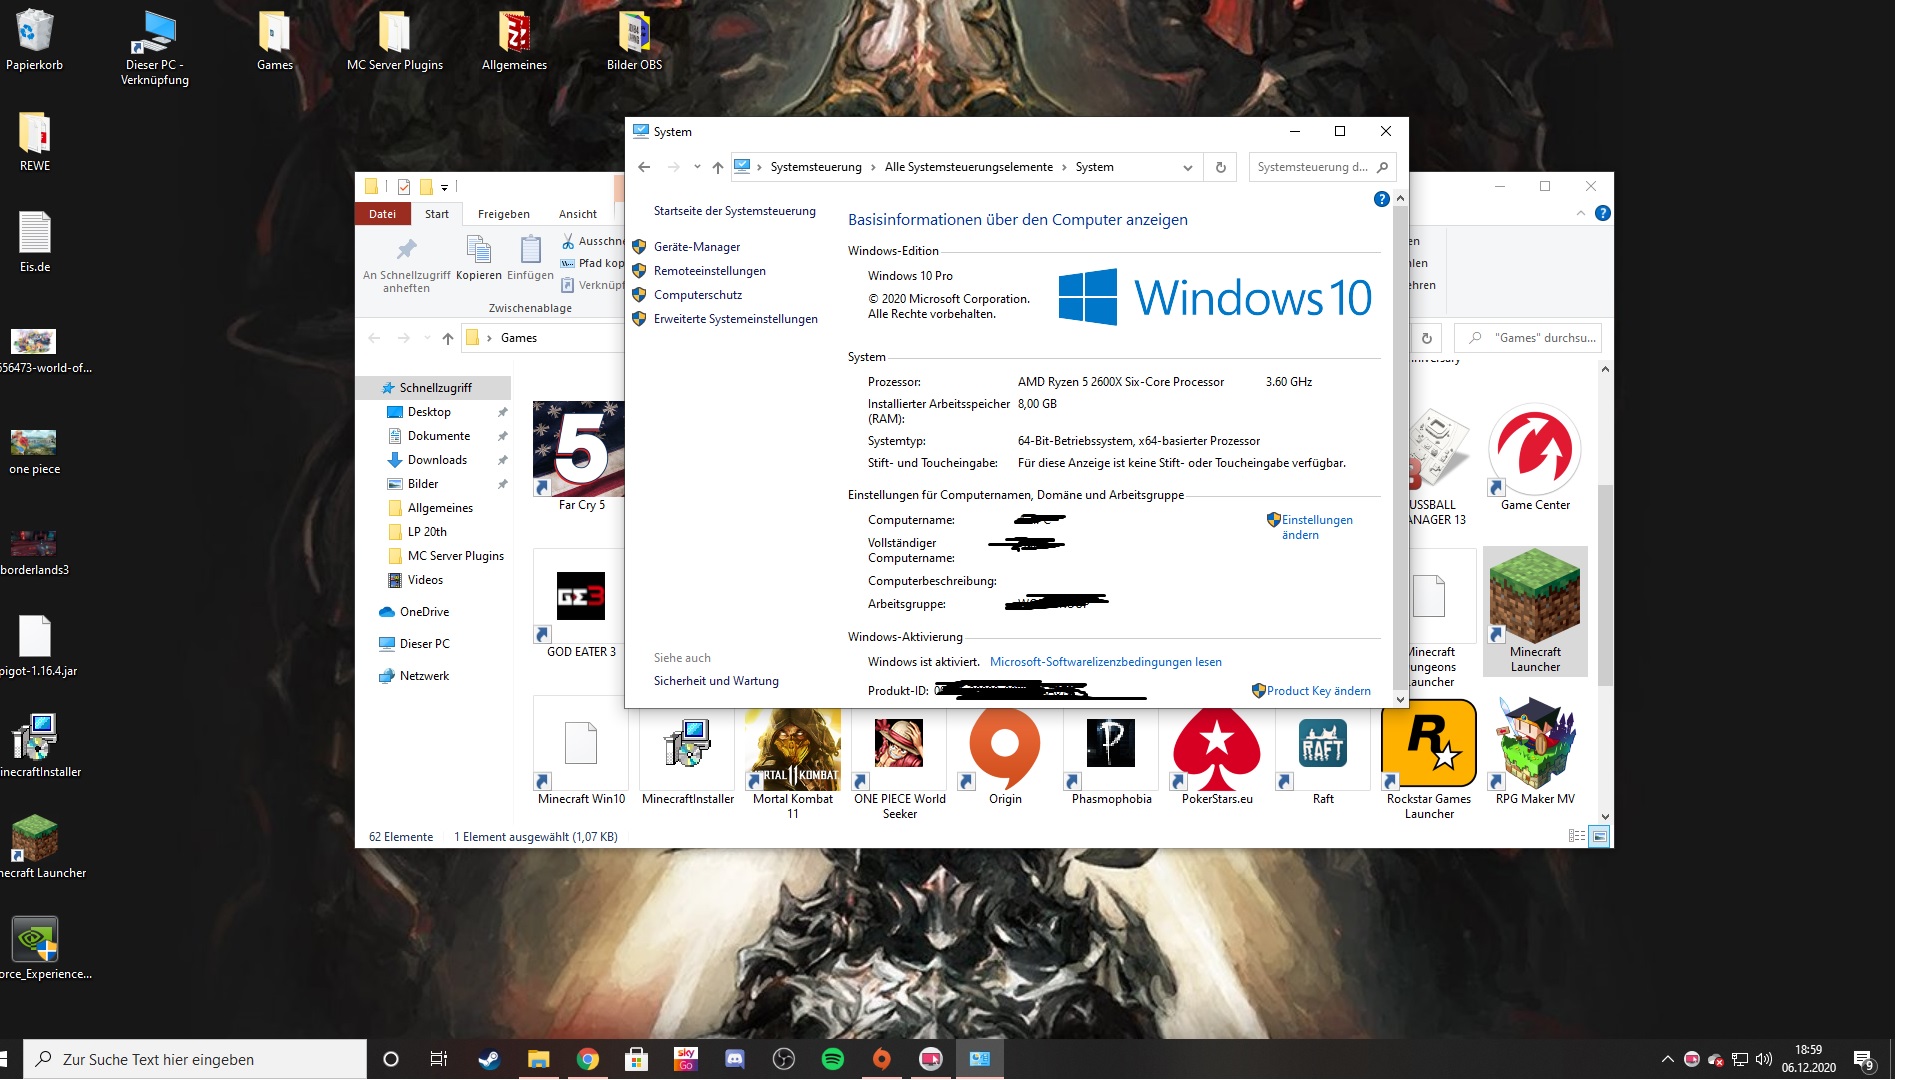This screenshot has width=1920, height=1080.
Task: Open the Datei tab in Explorer
Action: click(x=382, y=214)
